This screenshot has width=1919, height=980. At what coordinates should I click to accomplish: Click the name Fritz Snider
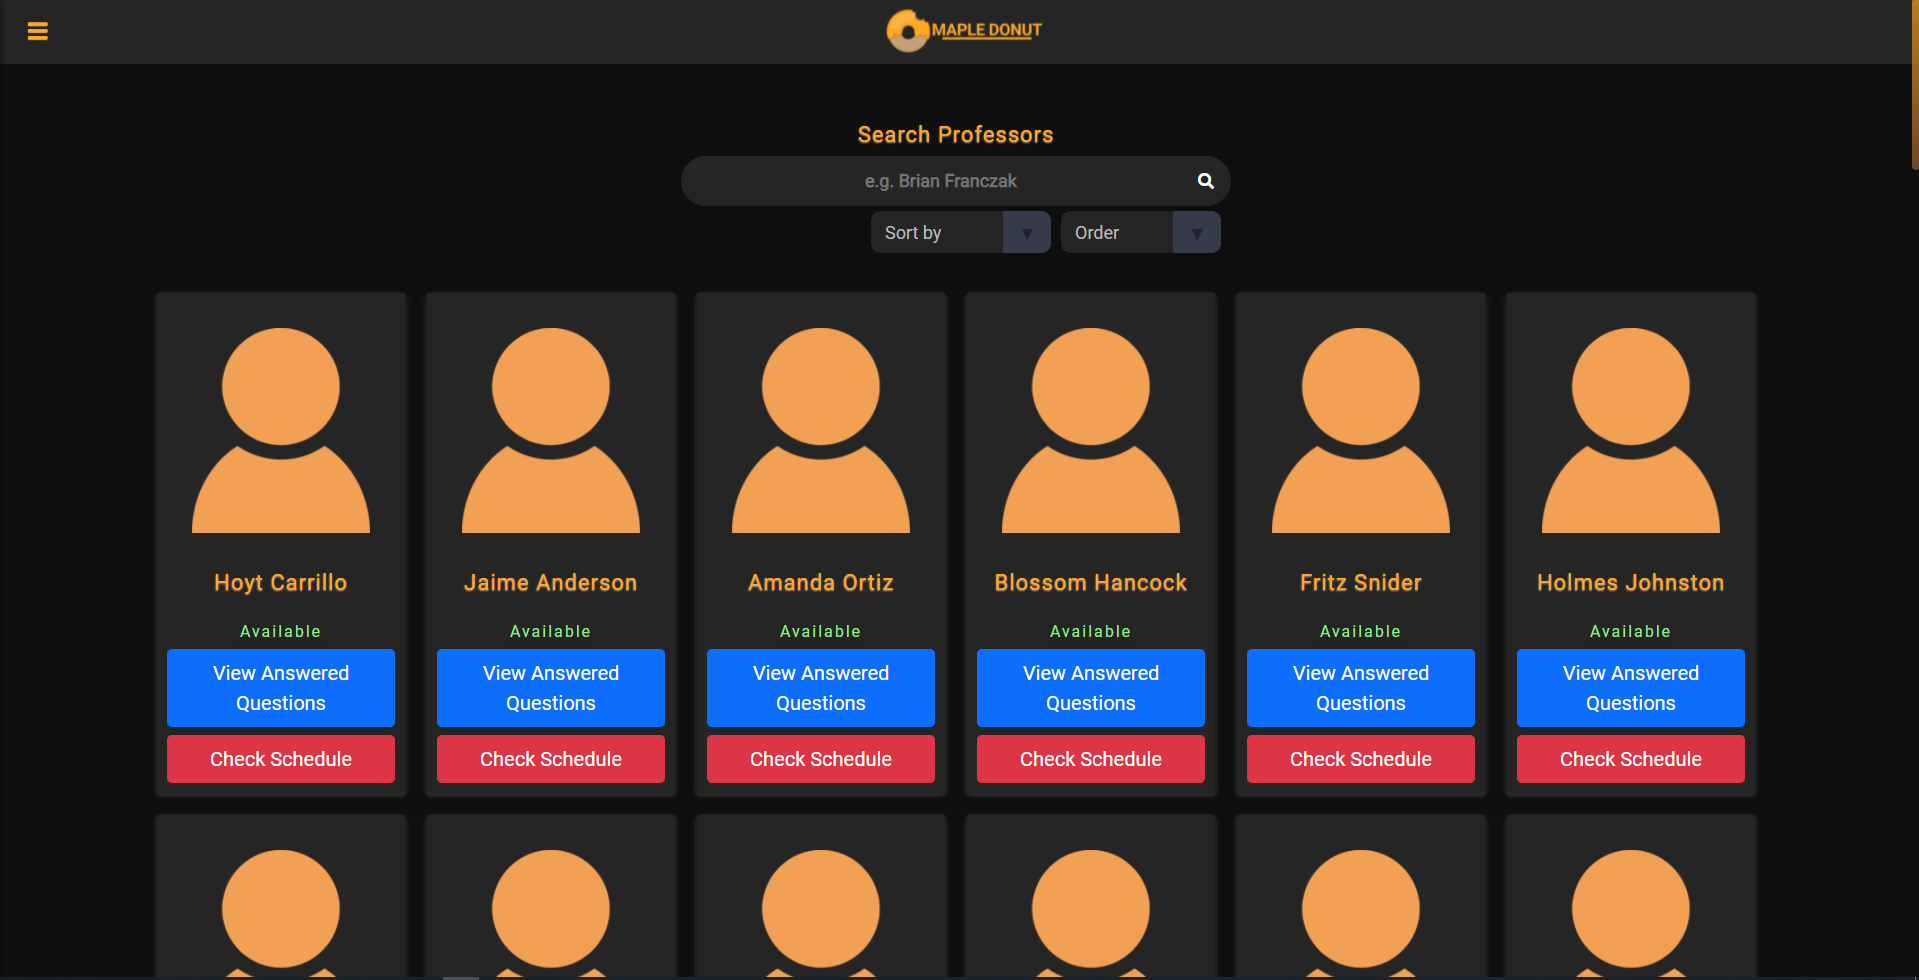(x=1361, y=583)
